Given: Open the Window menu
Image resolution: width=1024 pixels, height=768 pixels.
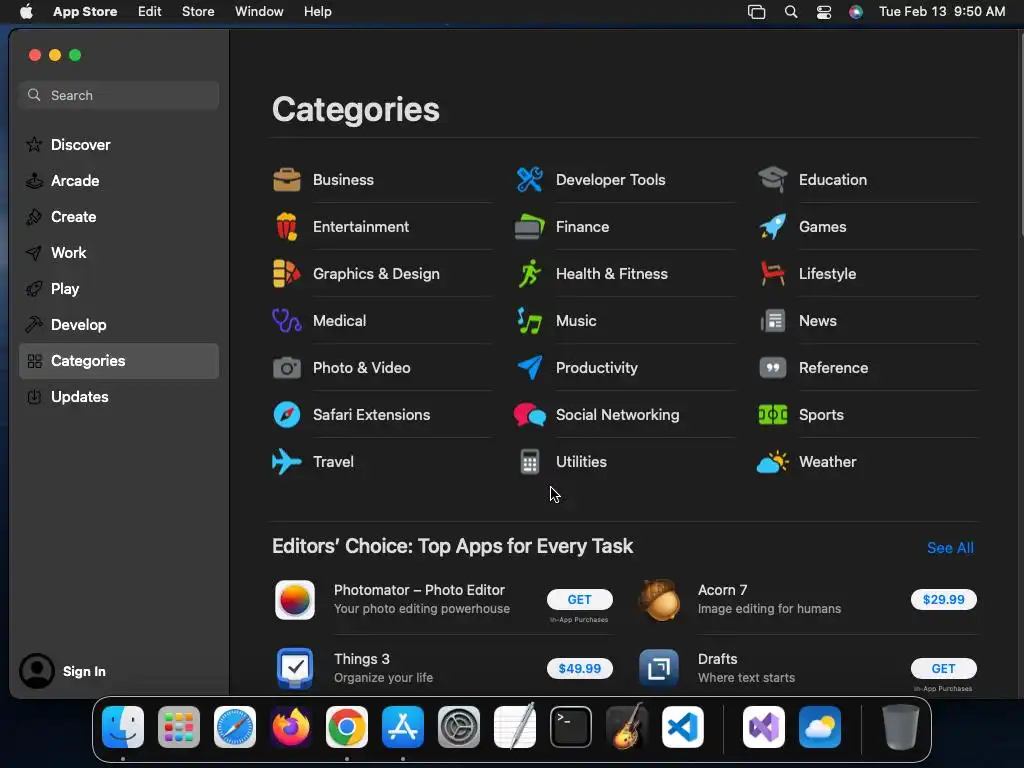Looking at the screenshot, I should tap(259, 12).
